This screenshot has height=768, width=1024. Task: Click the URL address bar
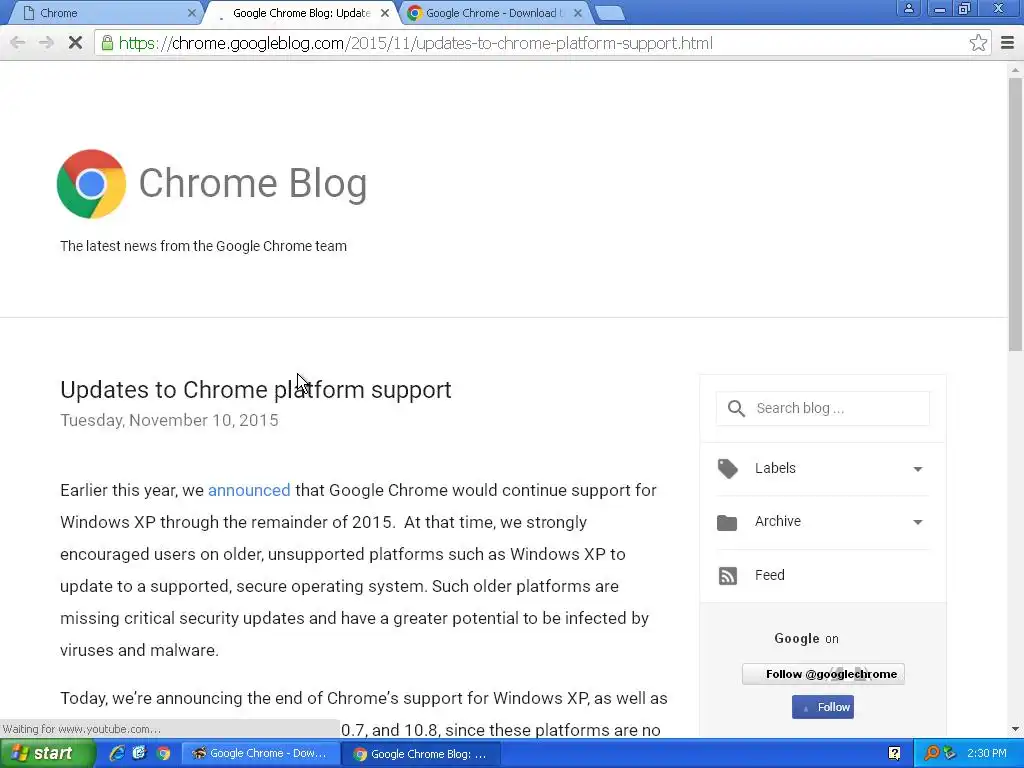click(542, 43)
